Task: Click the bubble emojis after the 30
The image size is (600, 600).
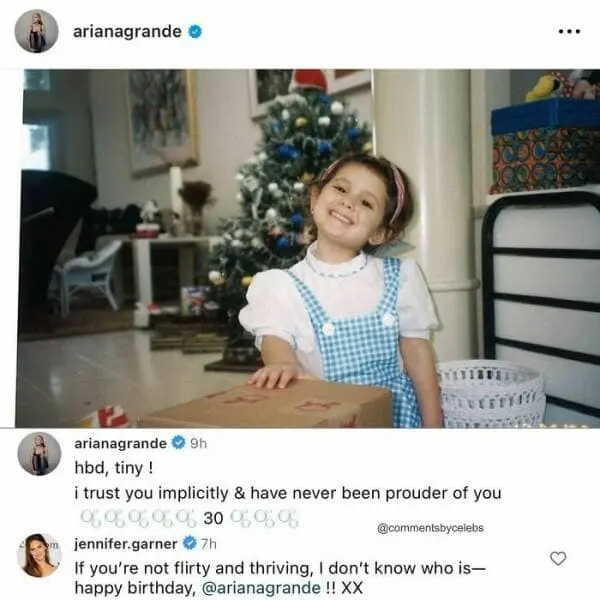Action: [264, 518]
